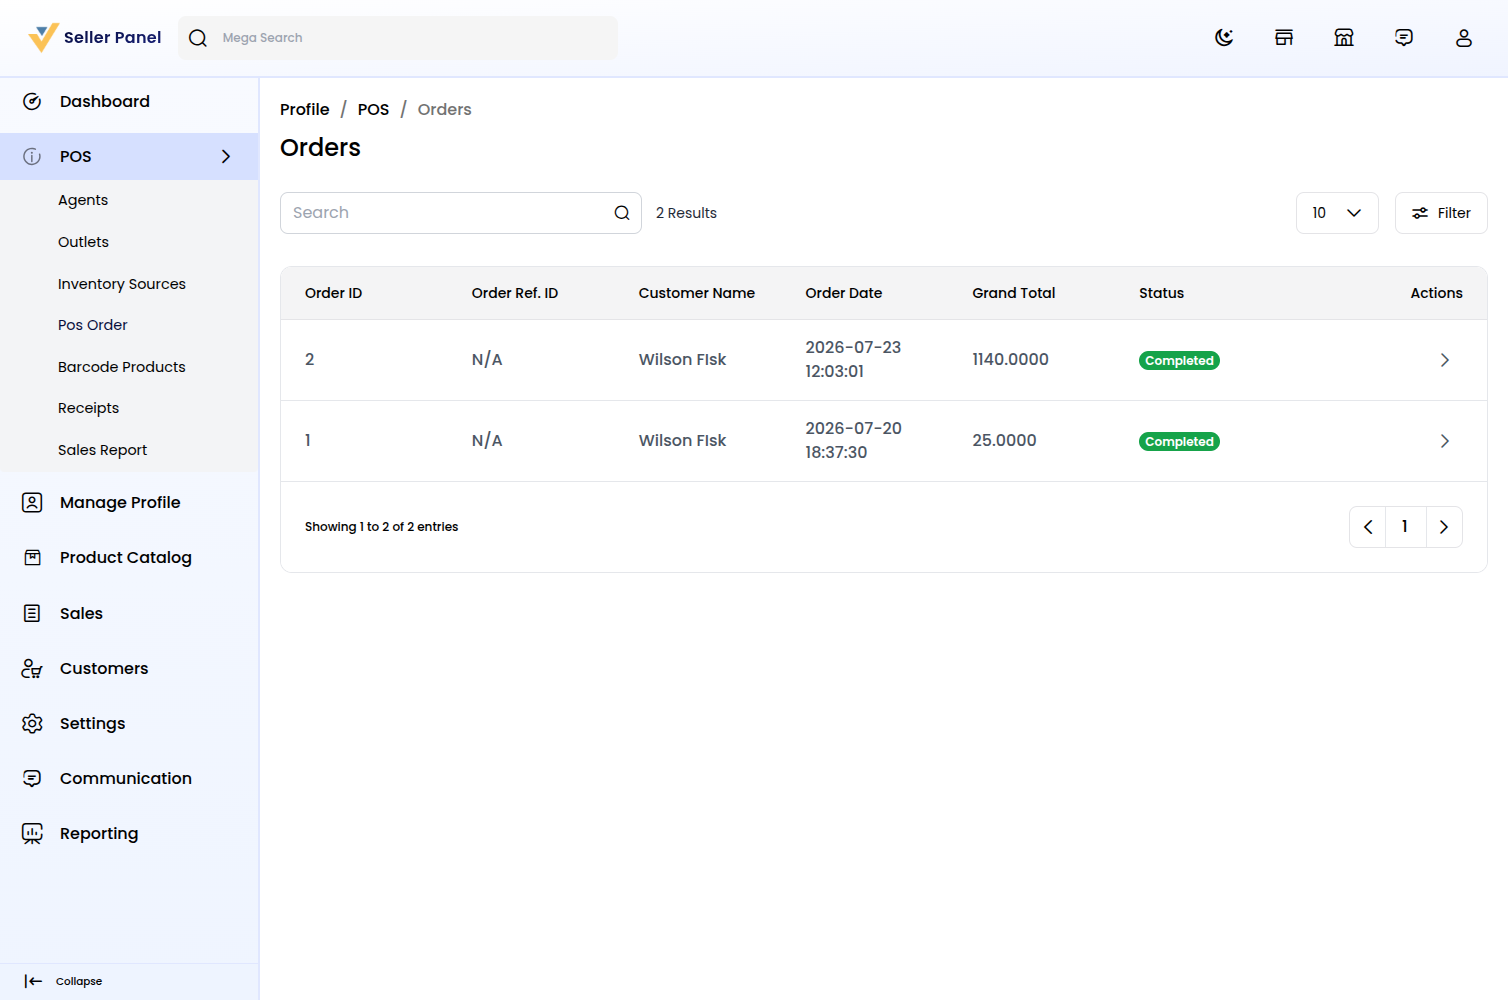Image resolution: width=1508 pixels, height=1000 pixels.
Task: Click grand total 1140.0000
Action: [1010, 359]
